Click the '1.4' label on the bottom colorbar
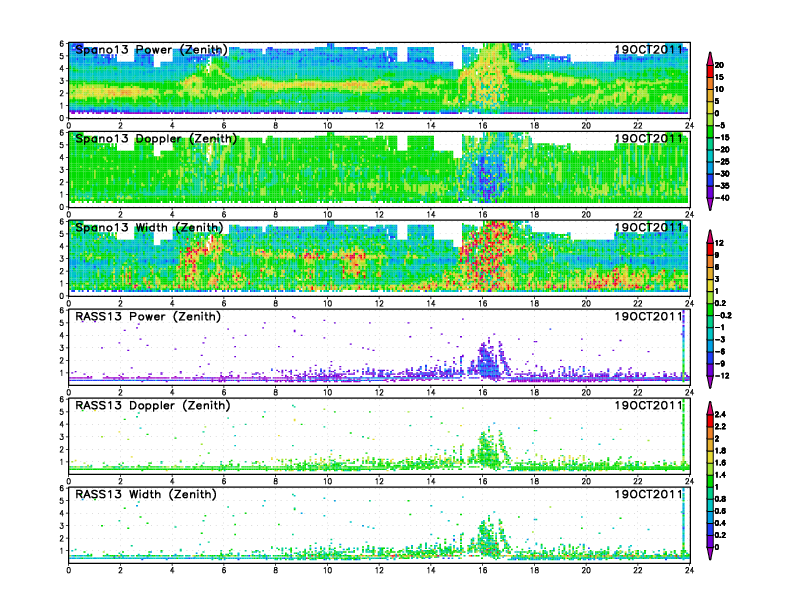 720,475
